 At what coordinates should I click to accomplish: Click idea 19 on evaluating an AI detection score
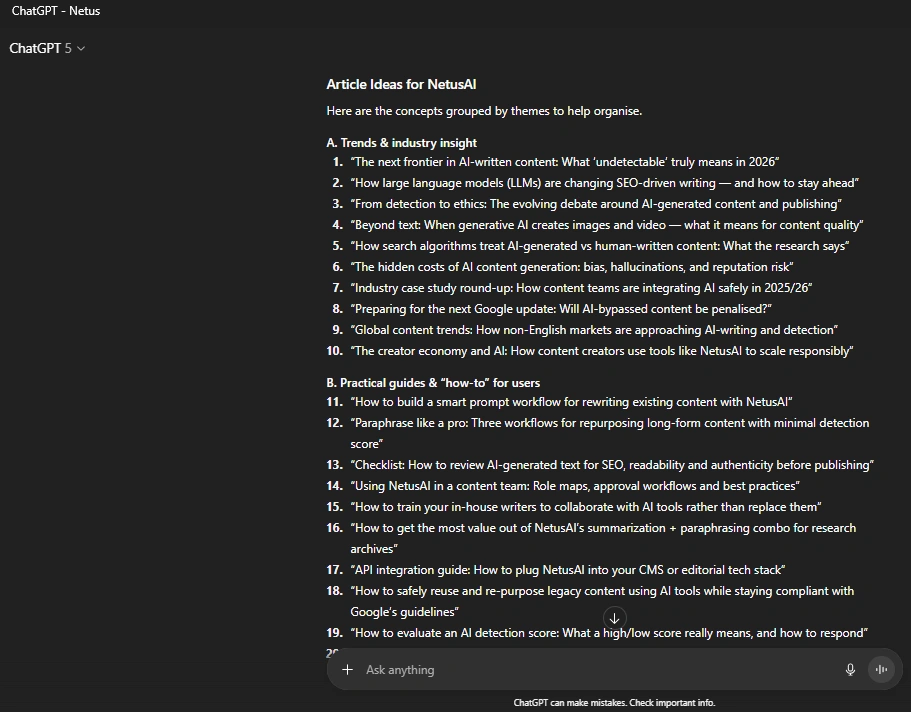click(x=608, y=633)
